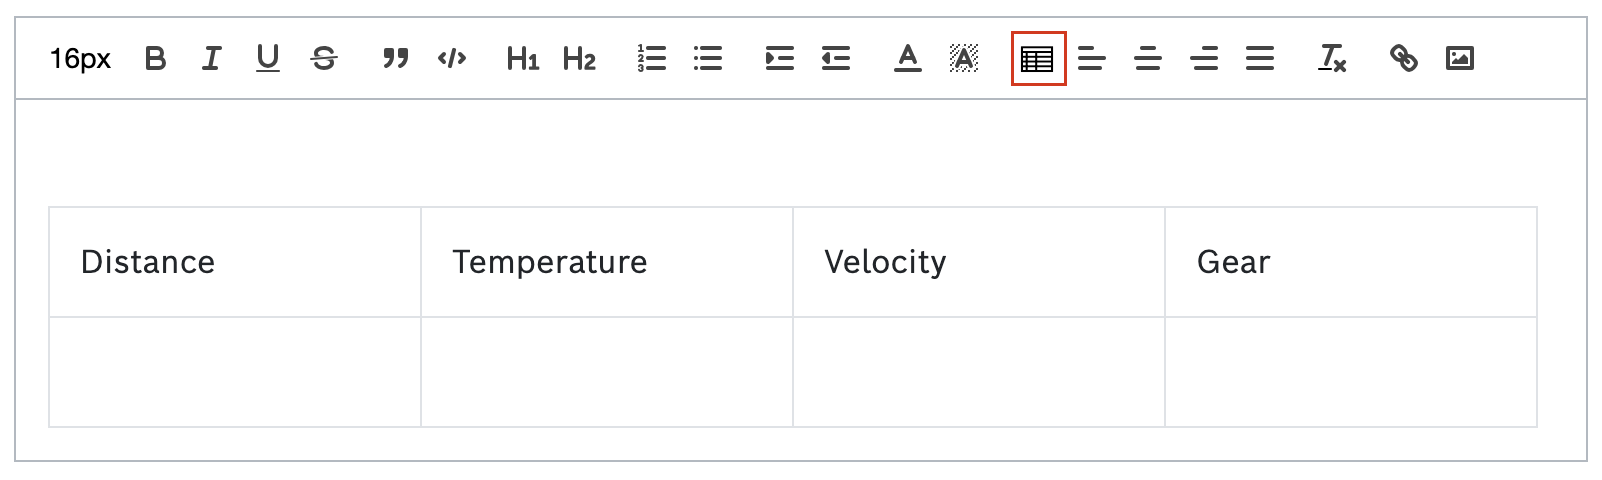Center align the text

1148,59
